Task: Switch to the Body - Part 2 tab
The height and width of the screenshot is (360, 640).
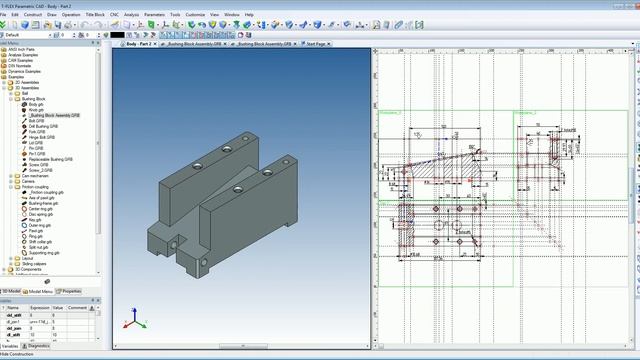Action: click(x=139, y=44)
